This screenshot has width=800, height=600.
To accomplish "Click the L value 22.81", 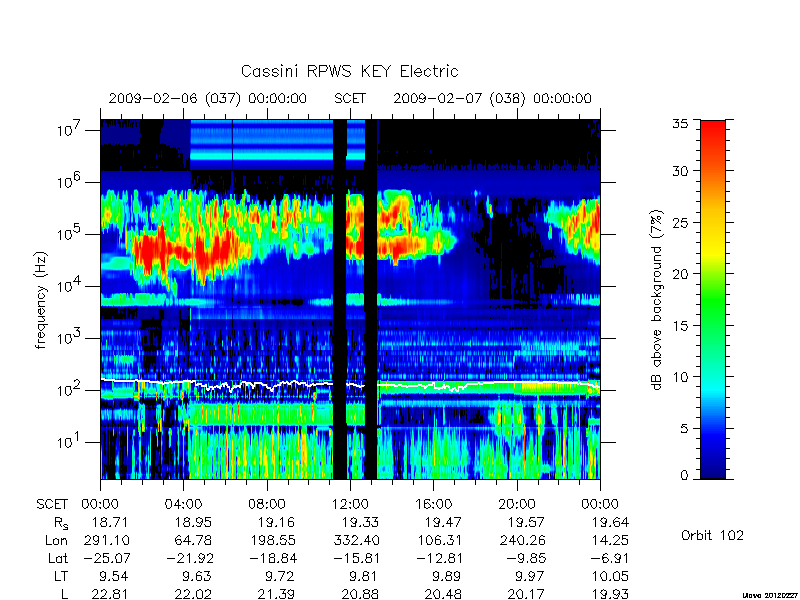I will pos(110,594).
